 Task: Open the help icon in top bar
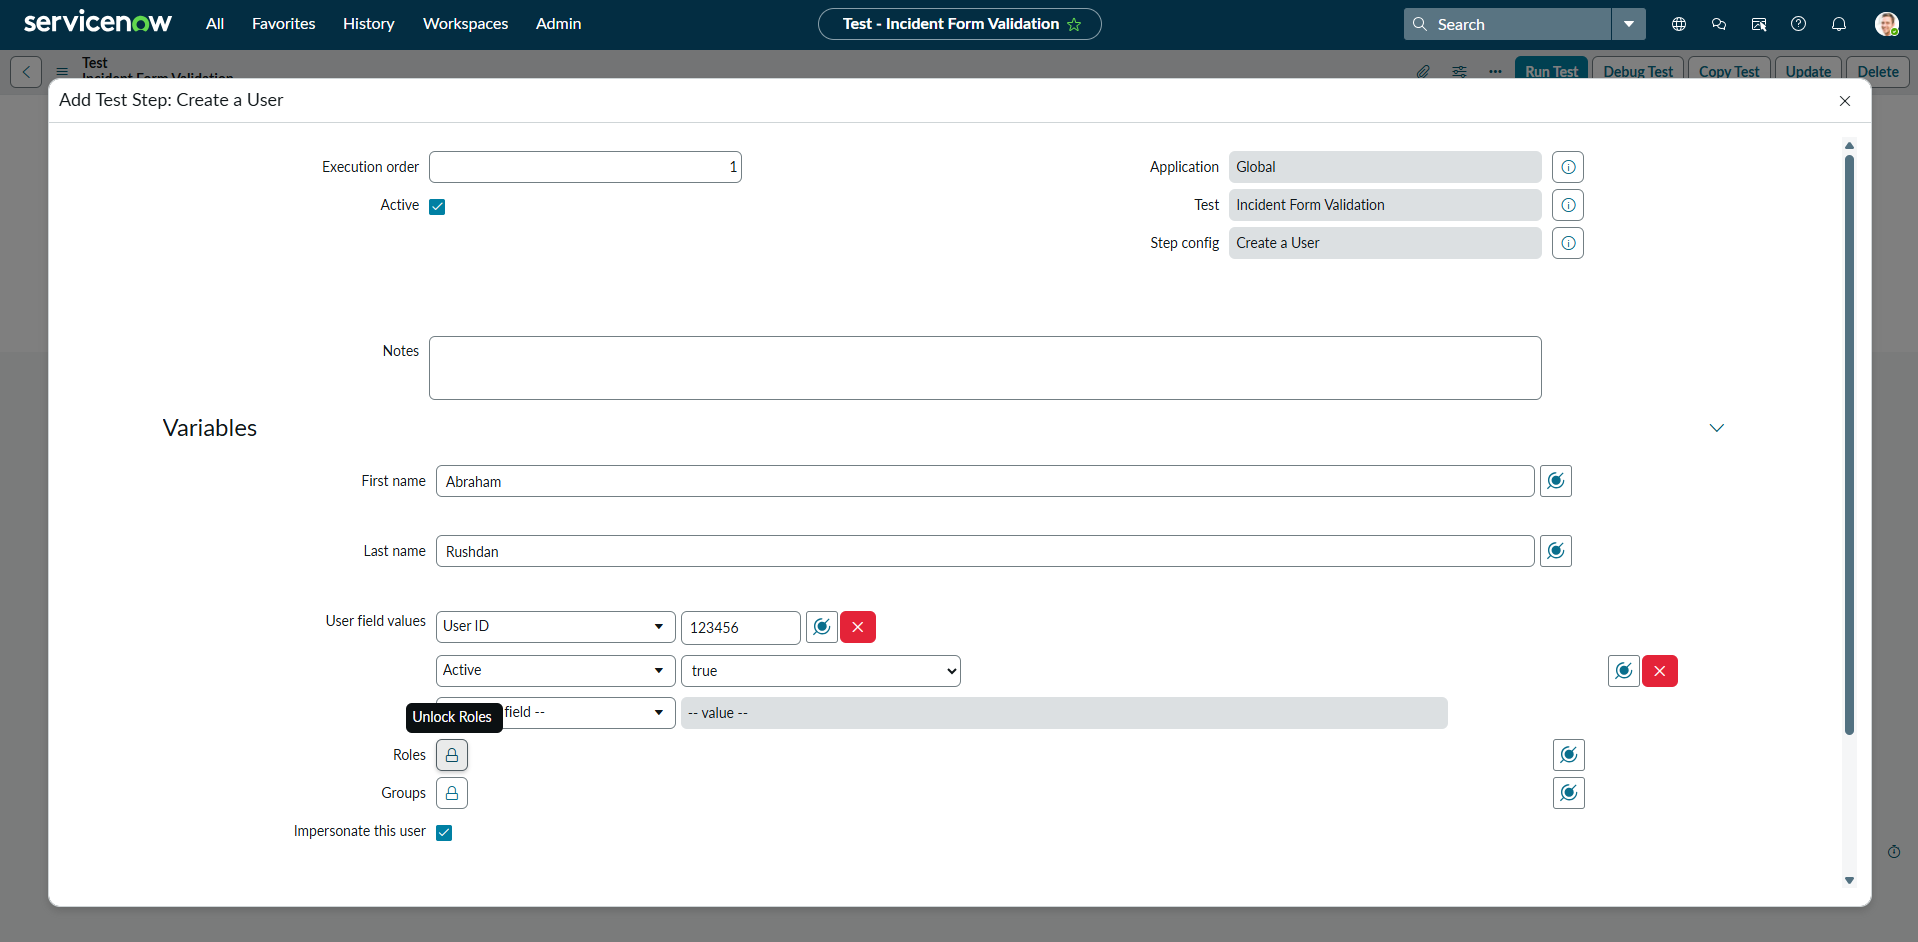coord(1798,24)
